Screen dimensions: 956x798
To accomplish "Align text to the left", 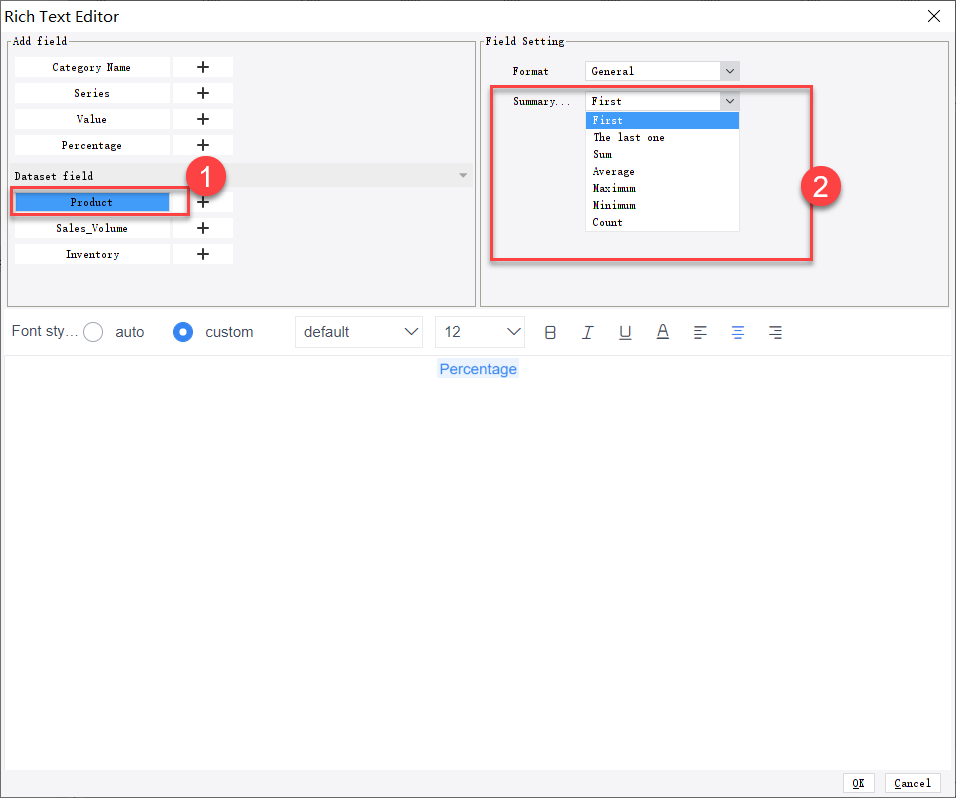I will point(700,332).
